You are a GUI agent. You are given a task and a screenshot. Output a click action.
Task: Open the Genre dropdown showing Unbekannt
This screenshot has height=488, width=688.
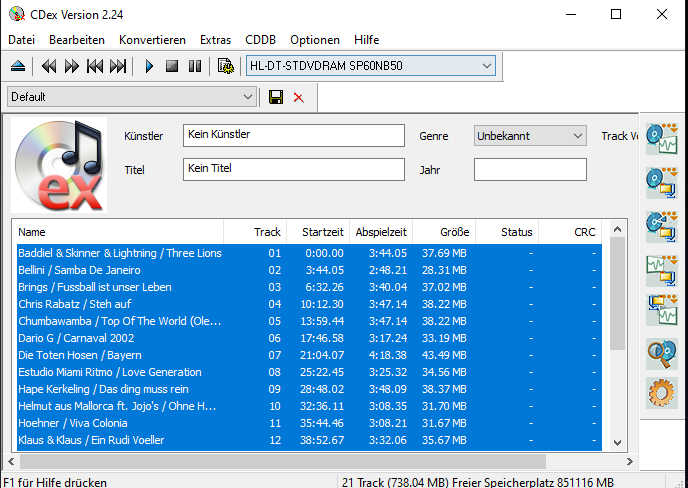530,136
